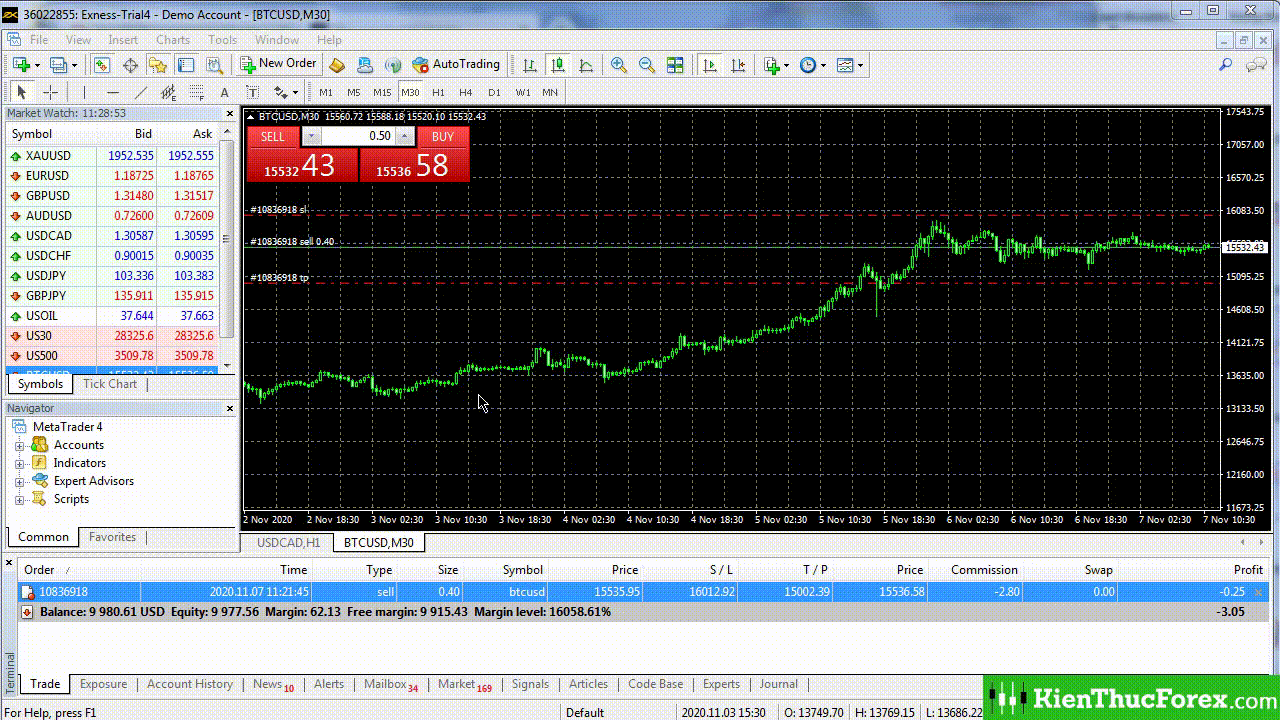The width and height of the screenshot is (1280, 720).
Task: Switch timeframe to H1
Action: [438, 92]
